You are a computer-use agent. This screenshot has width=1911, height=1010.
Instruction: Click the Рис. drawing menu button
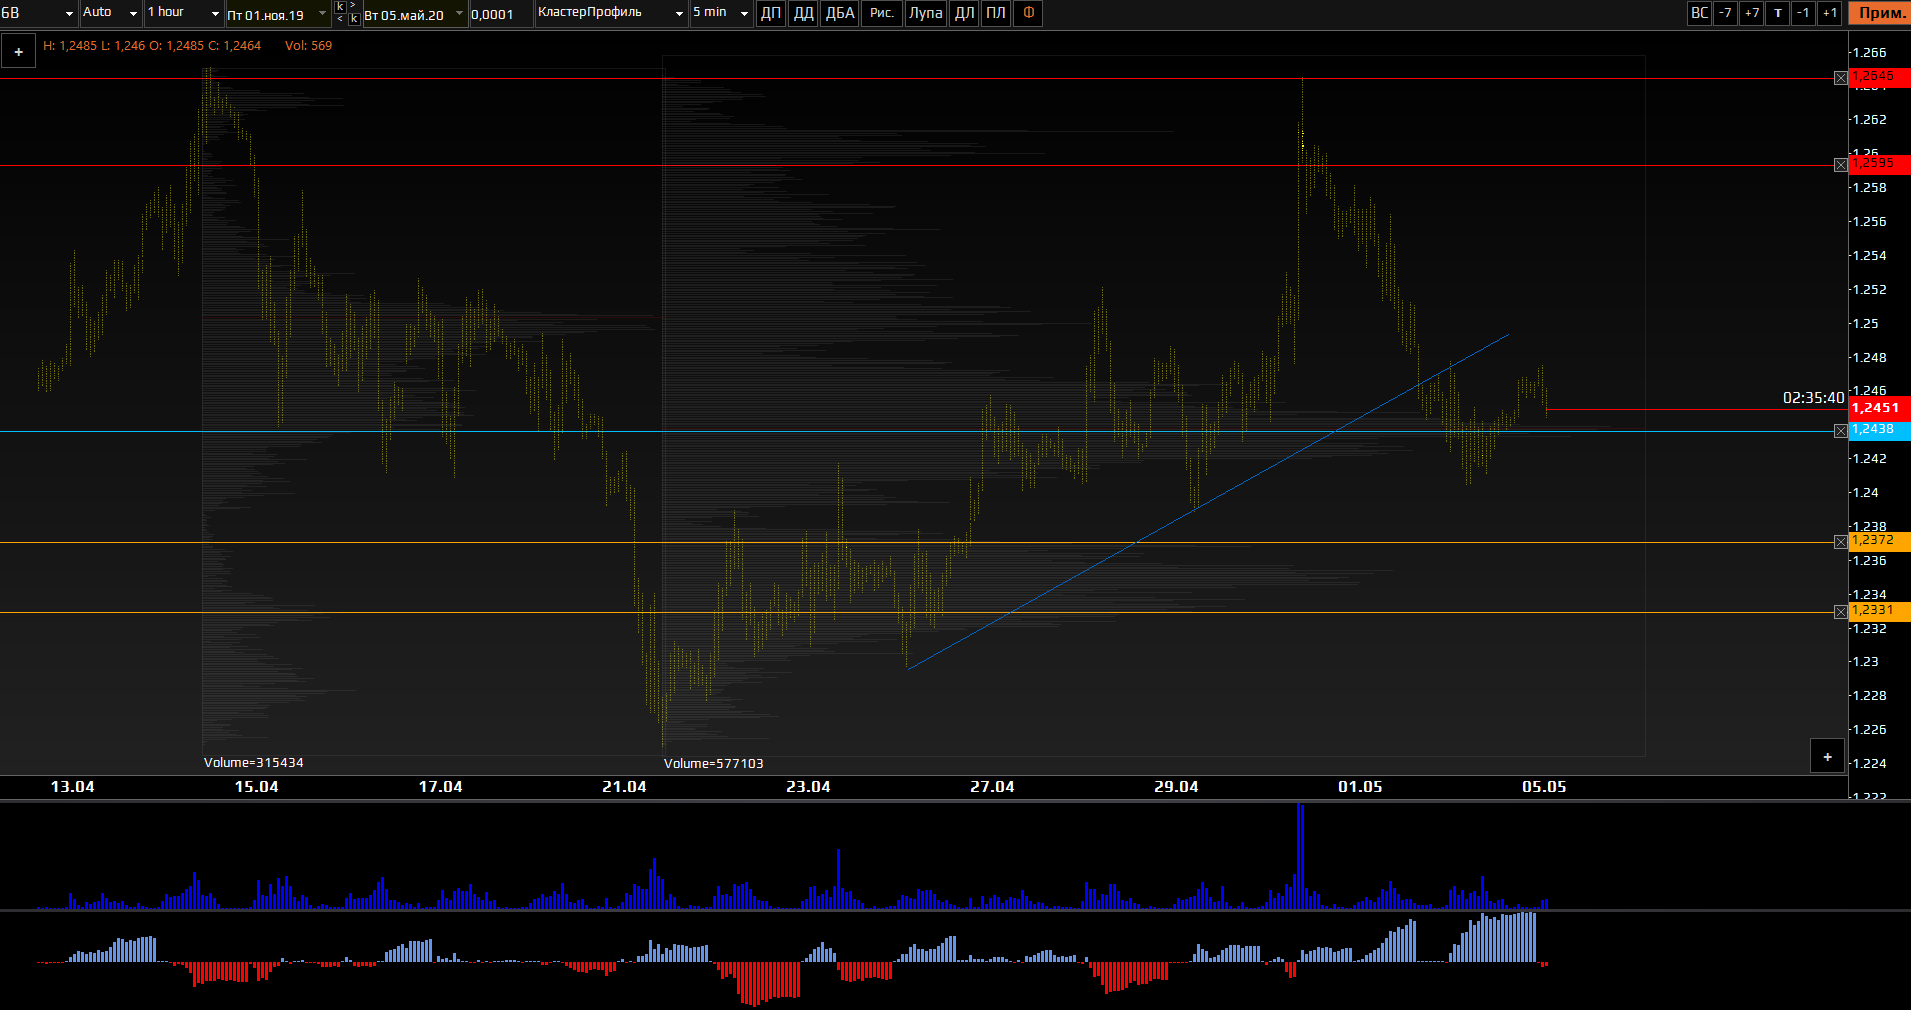pyautogui.click(x=882, y=13)
